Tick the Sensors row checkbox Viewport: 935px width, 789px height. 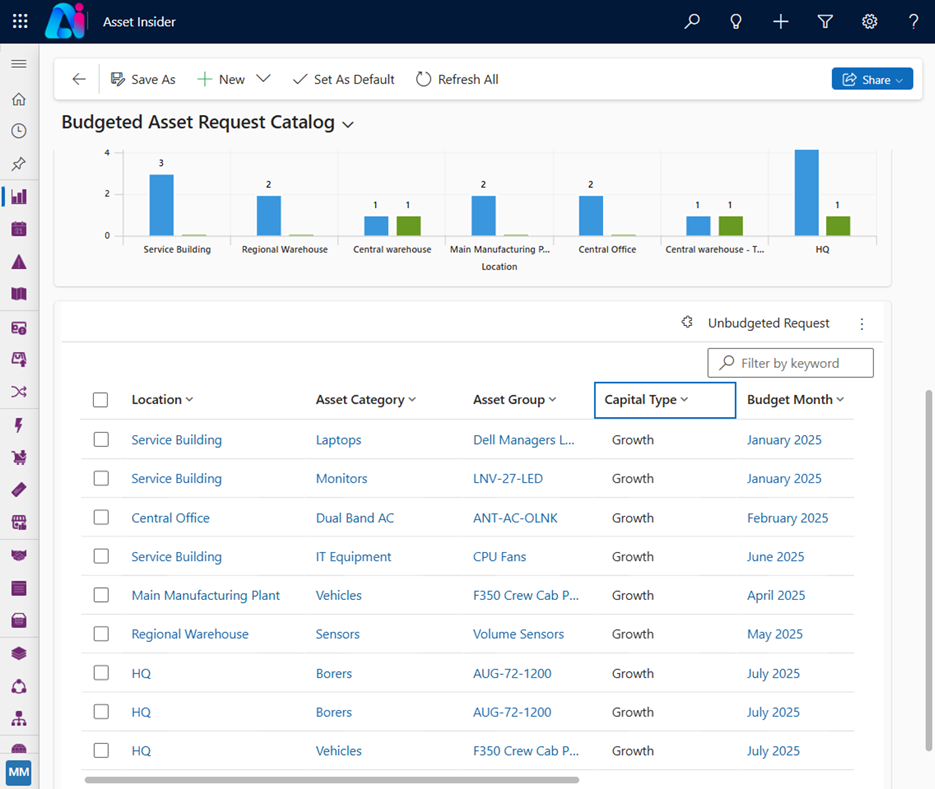(x=101, y=634)
